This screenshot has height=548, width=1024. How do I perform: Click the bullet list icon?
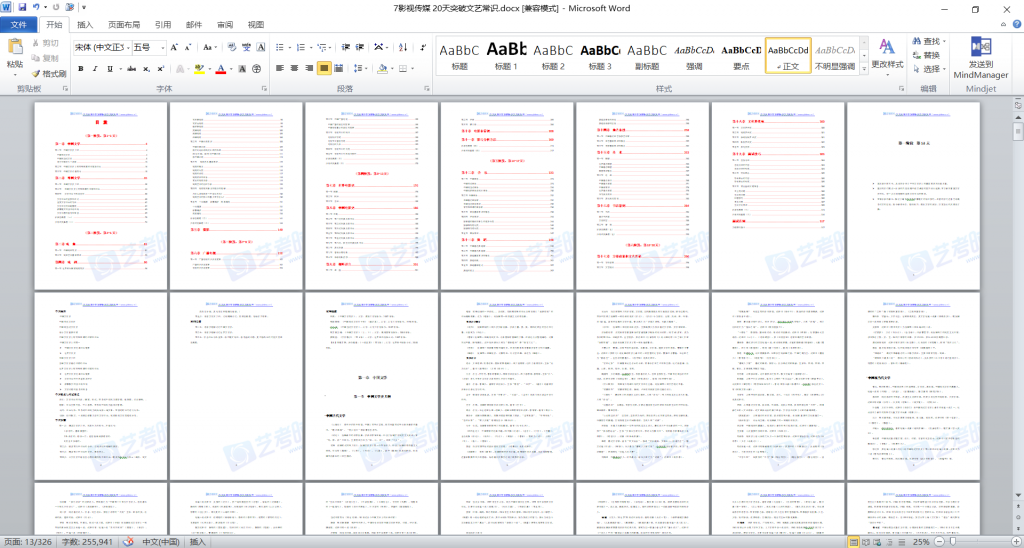(x=282, y=47)
